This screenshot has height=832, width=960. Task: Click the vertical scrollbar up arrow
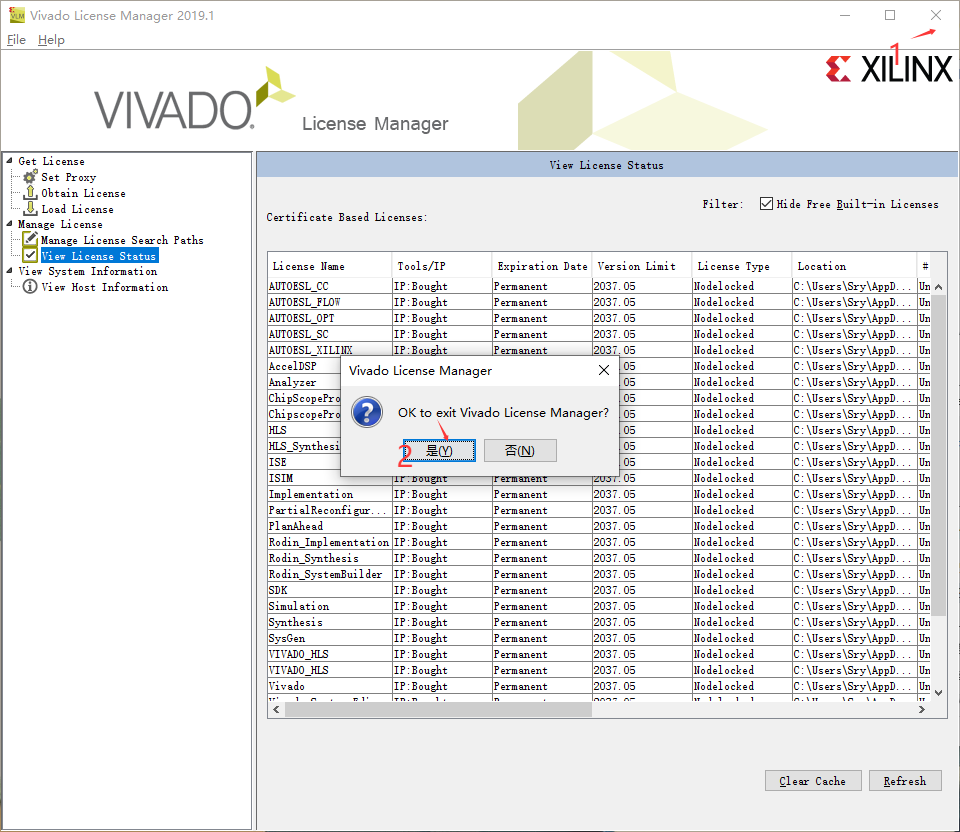coord(938,287)
